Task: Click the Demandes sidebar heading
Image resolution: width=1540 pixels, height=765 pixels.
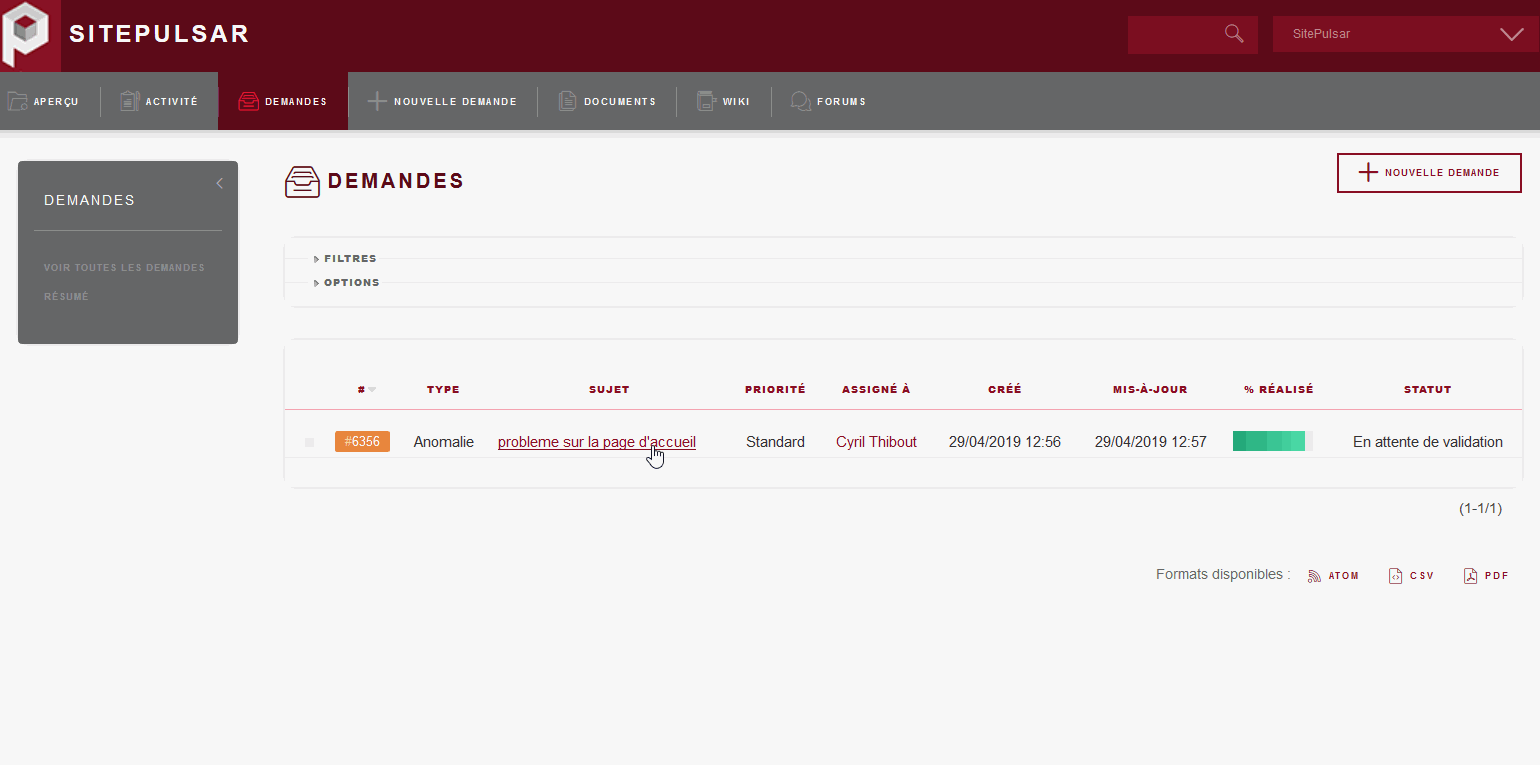Action: tap(89, 200)
